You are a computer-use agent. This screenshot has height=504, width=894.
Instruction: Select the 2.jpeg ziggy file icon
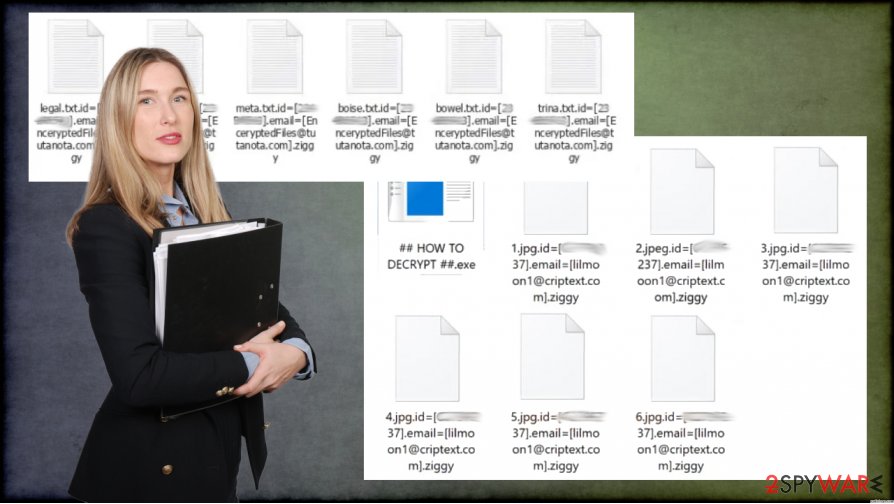click(682, 191)
